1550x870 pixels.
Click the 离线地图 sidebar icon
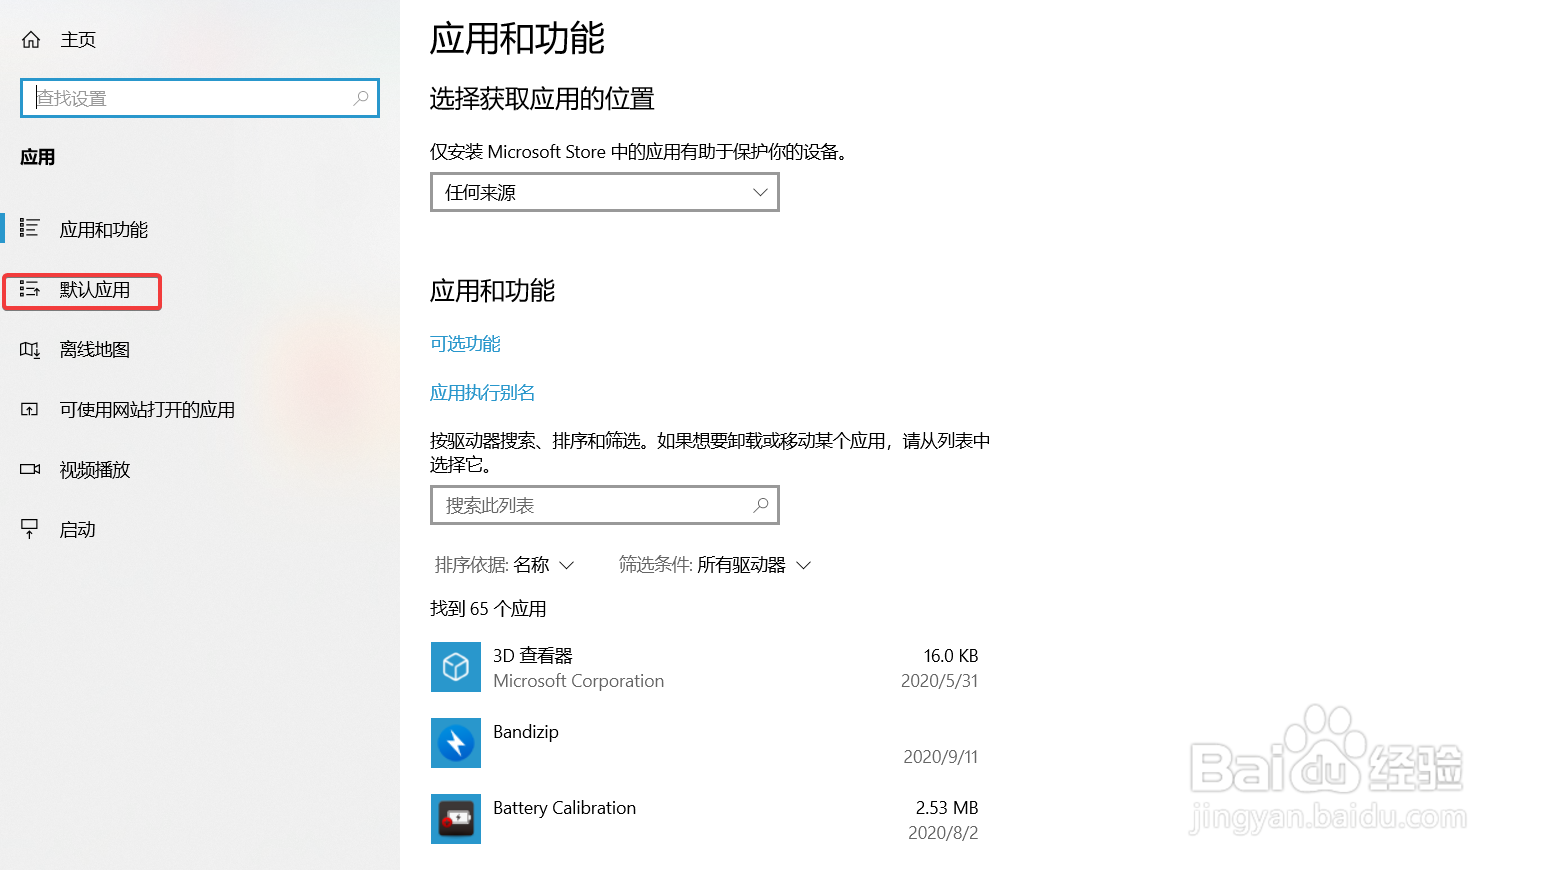coord(30,349)
